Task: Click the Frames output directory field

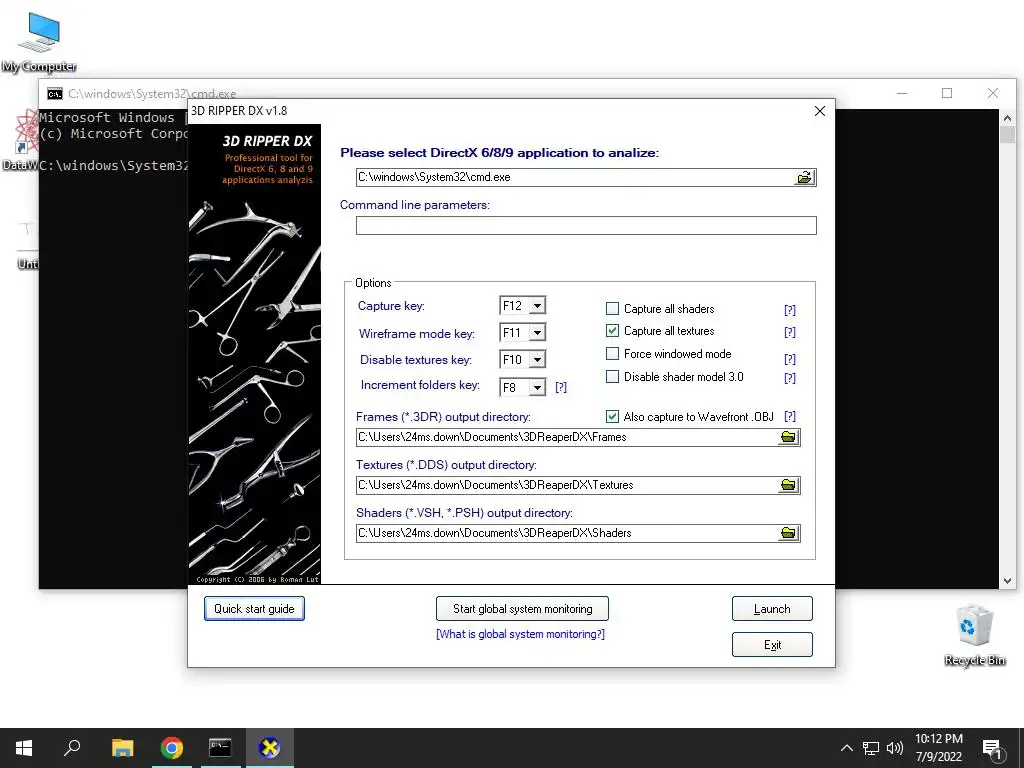Action: click(x=567, y=437)
